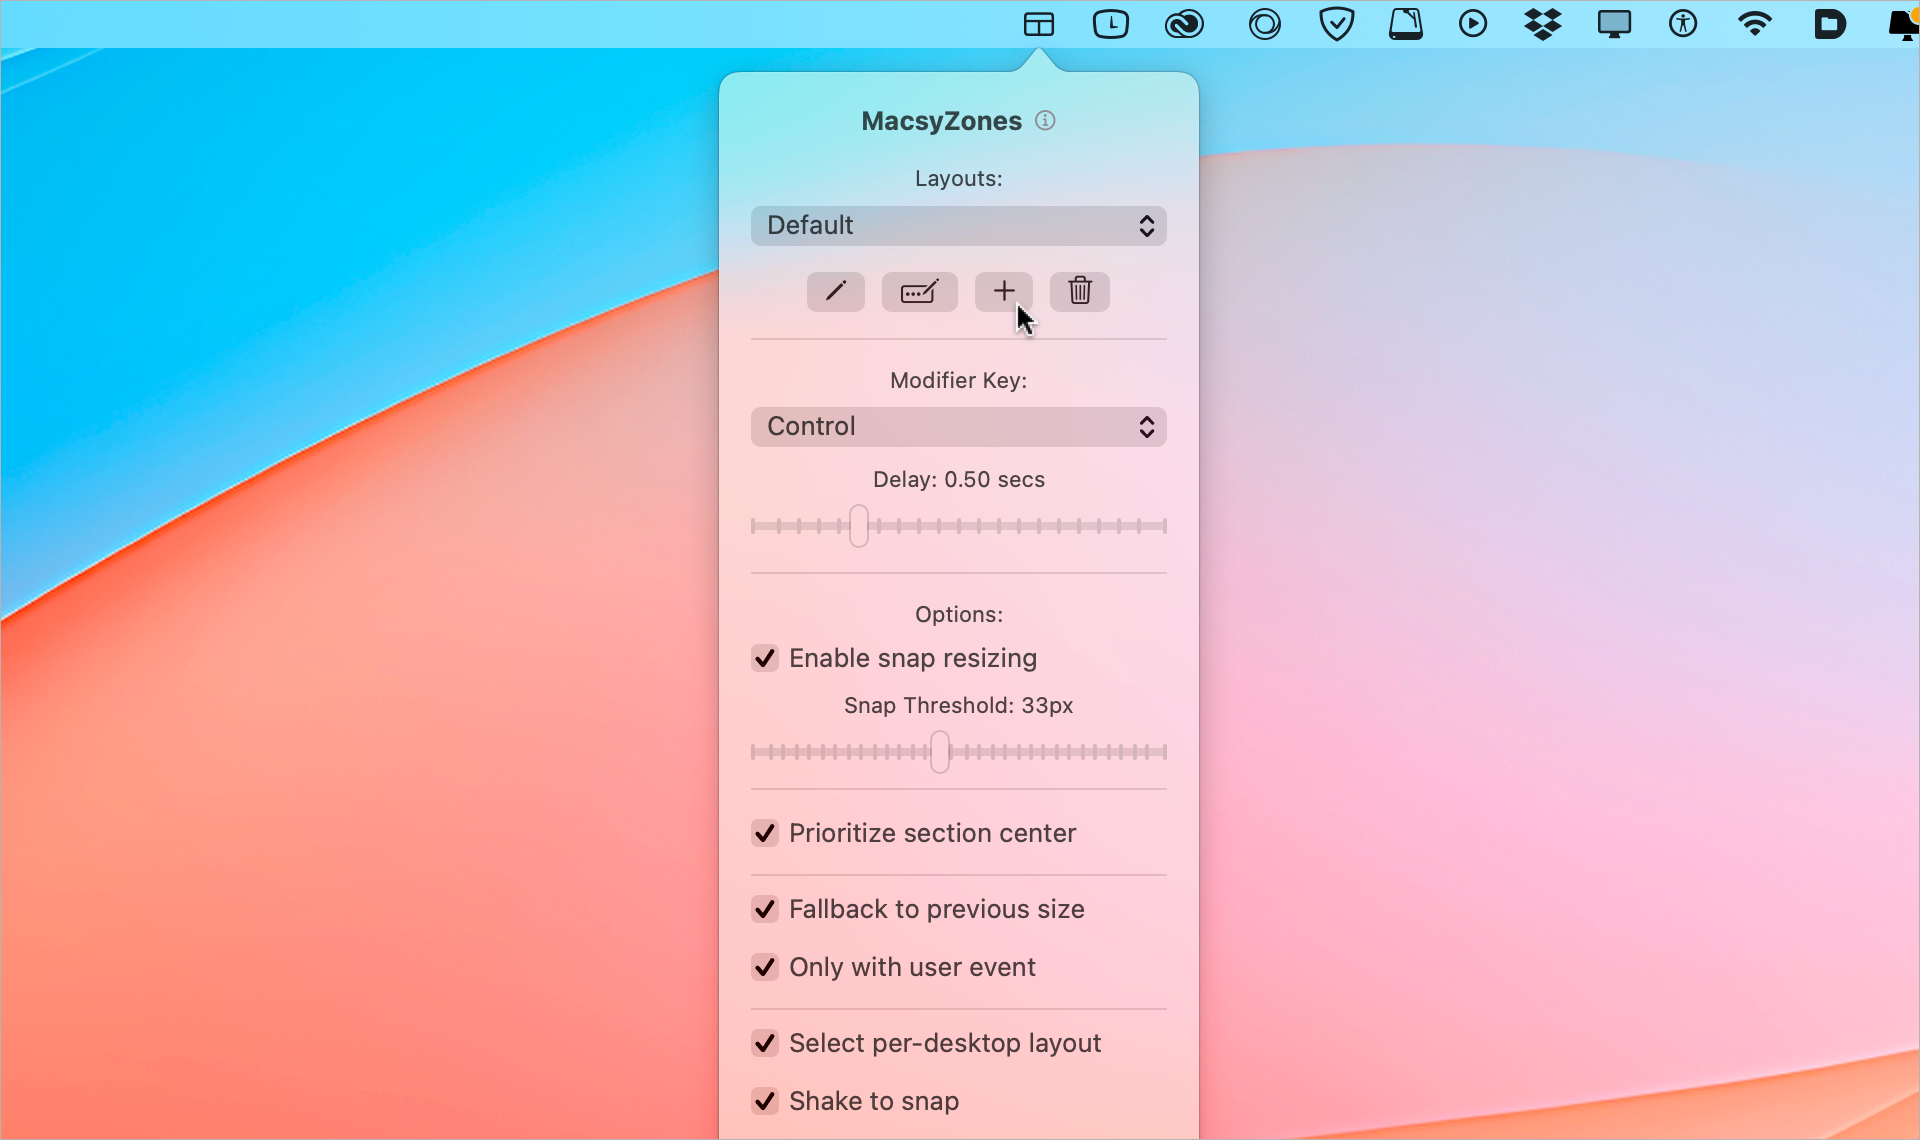This screenshot has width=1920, height=1140.
Task: Click the Snap Threshold slider handle
Action: pos(940,752)
